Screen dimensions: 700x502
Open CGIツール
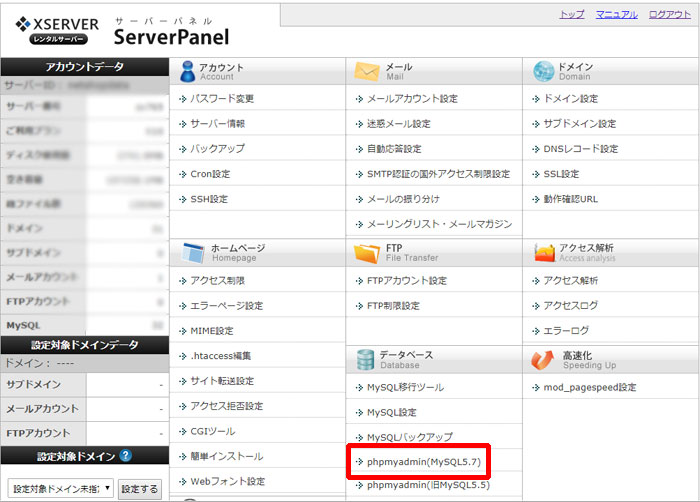212,431
